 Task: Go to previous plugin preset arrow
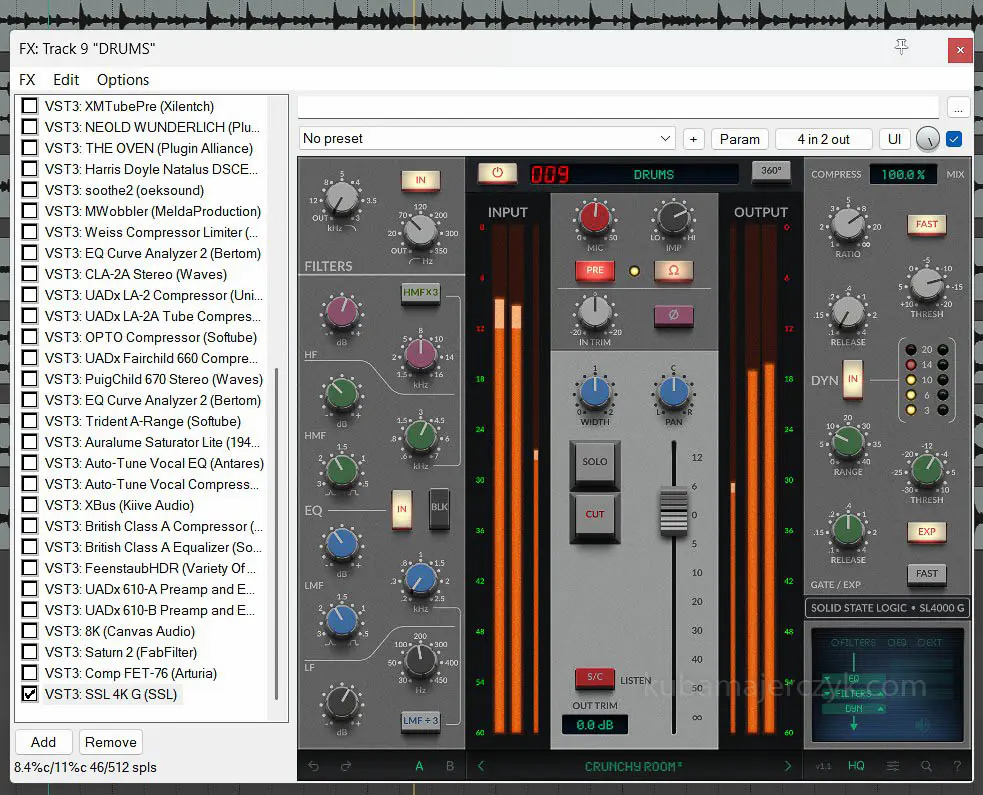click(480, 767)
